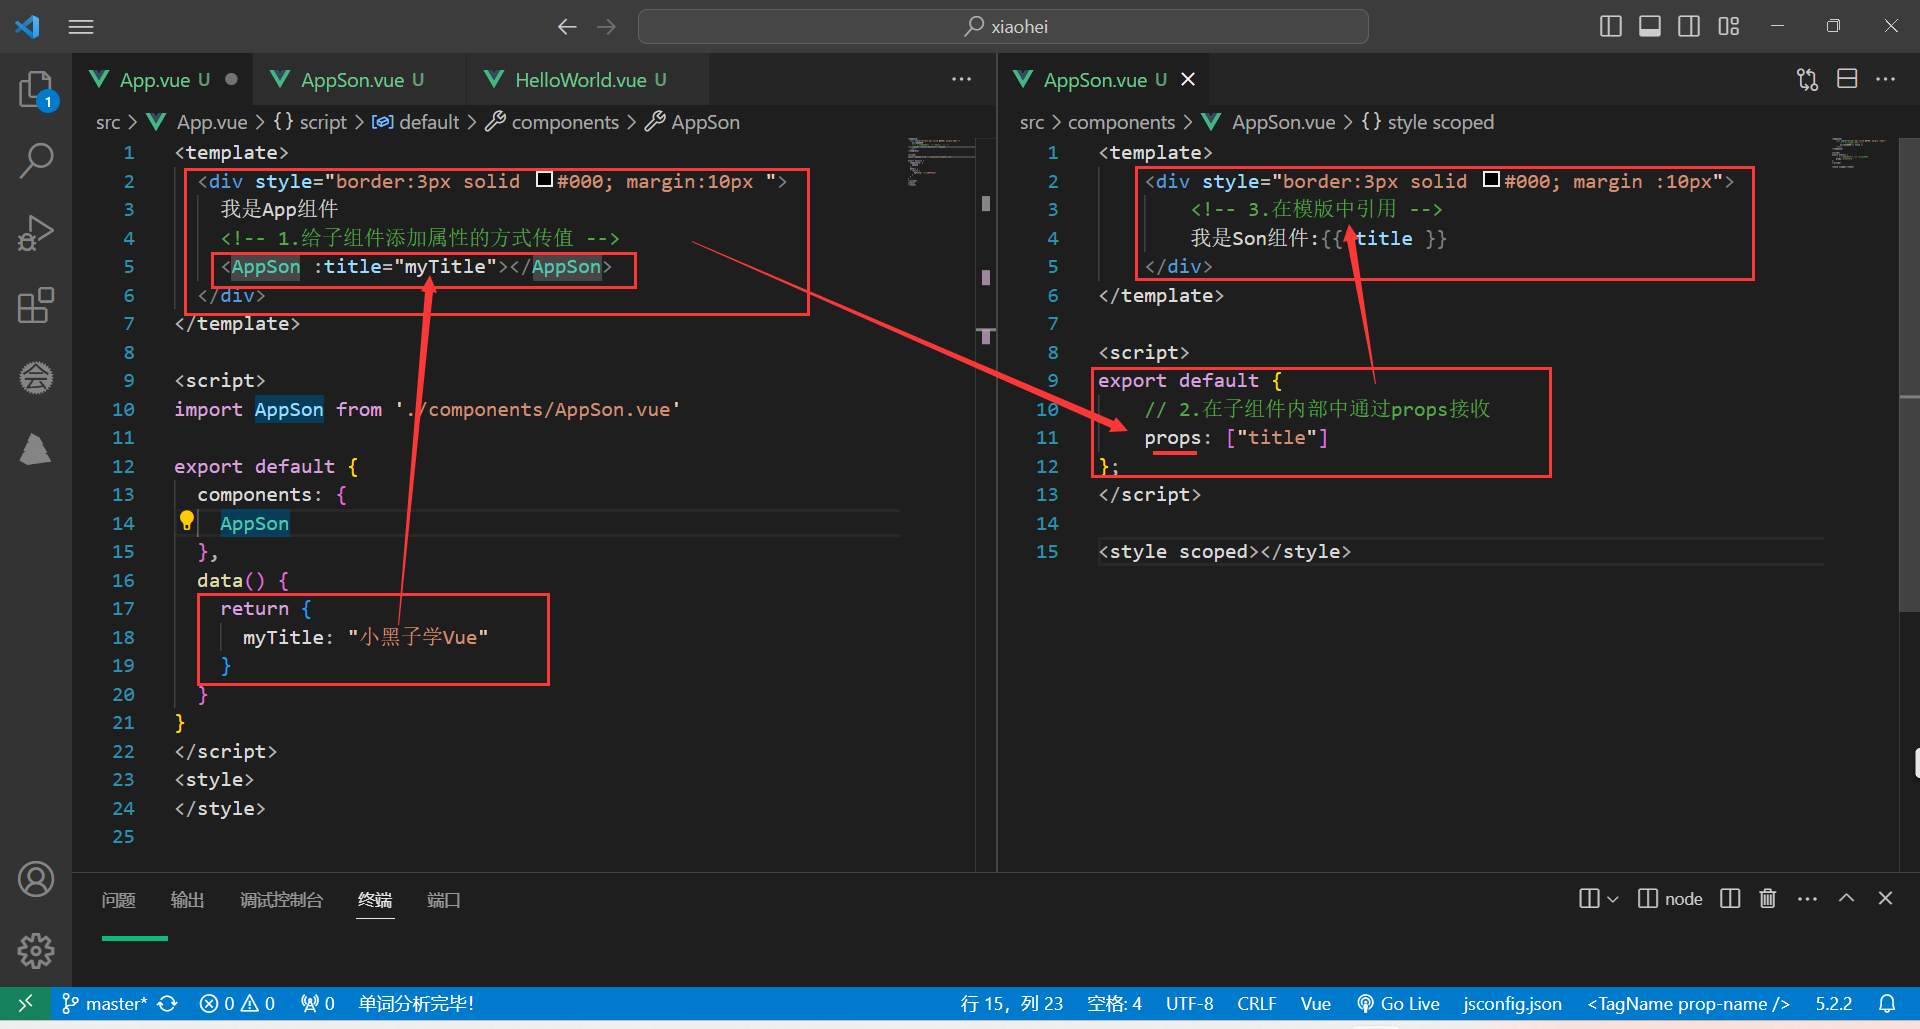Open terminal panel more actions
The width and height of the screenshot is (1920, 1029).
(1807, 899)
